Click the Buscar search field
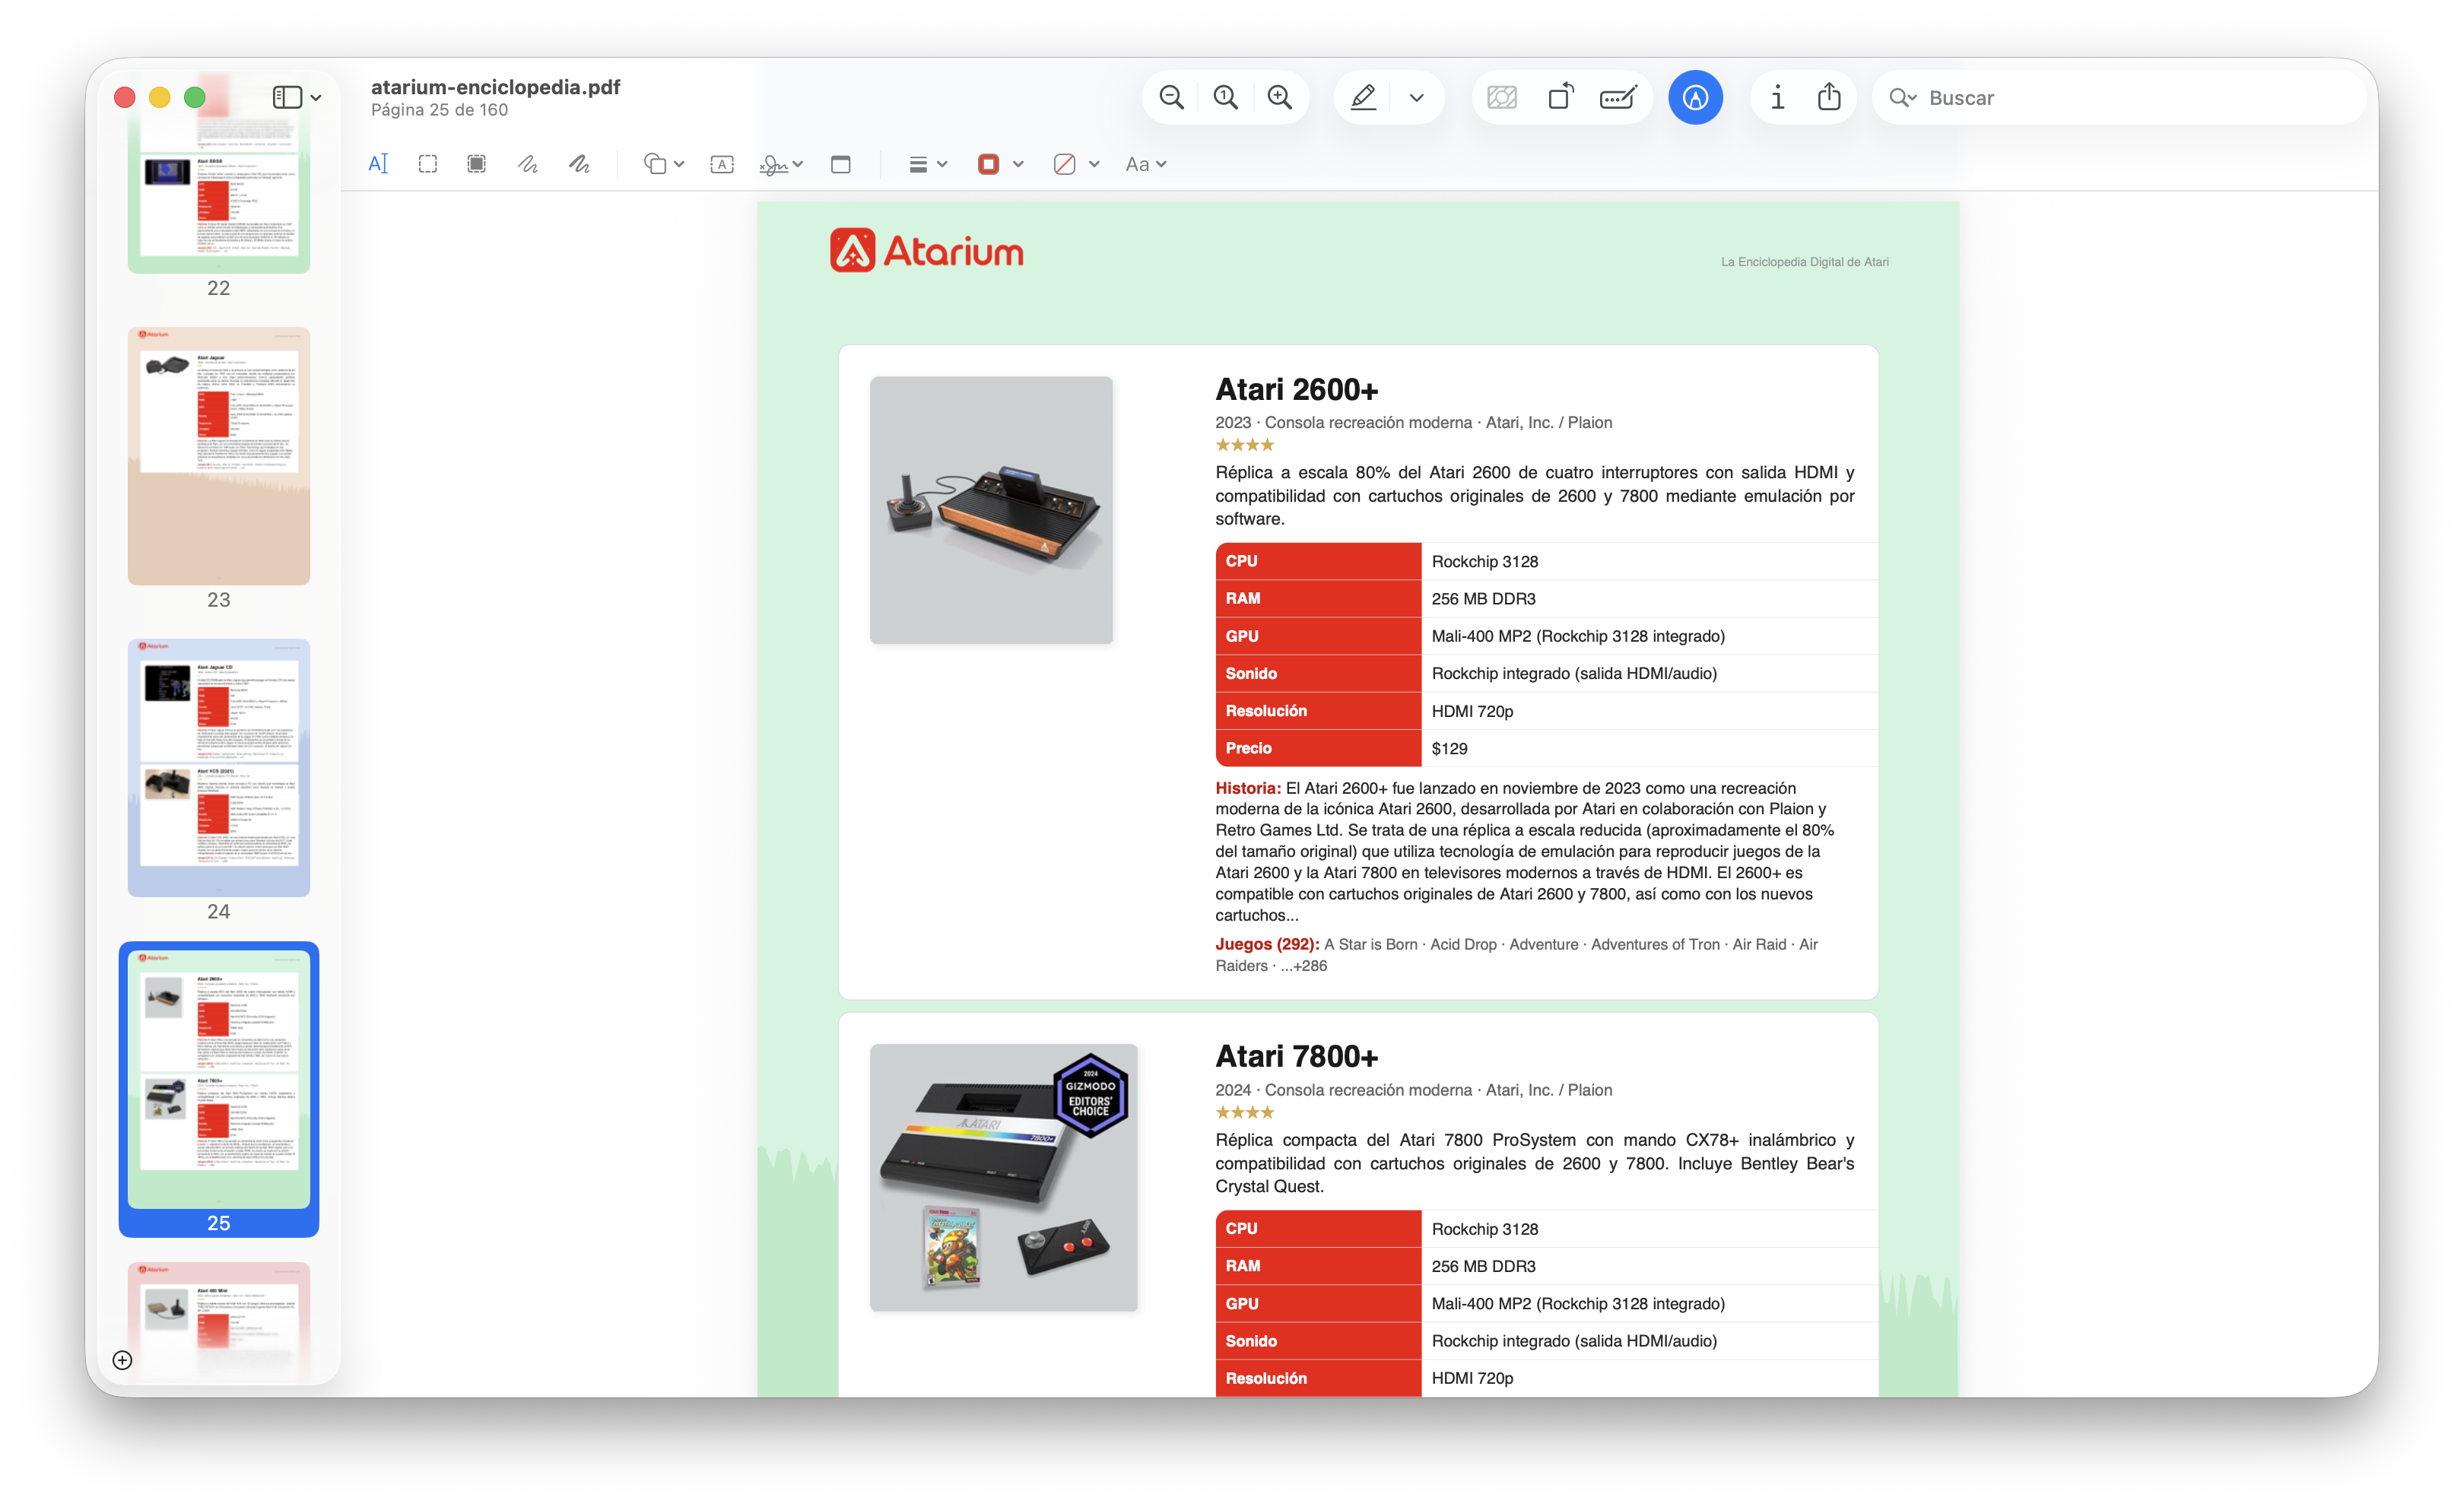Image resolution: width=2464 pixels, height=1510 pixels. 2120,97
